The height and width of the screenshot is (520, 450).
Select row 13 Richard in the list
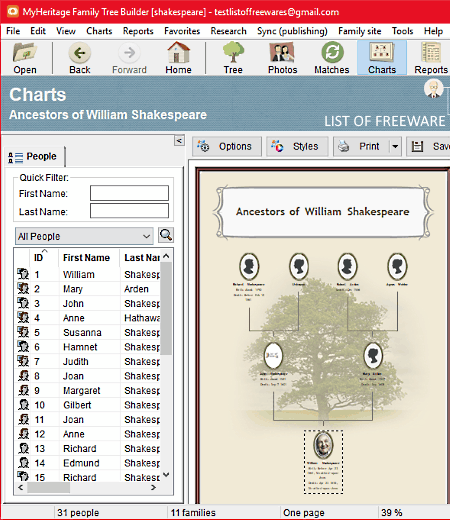coord(88,448)
